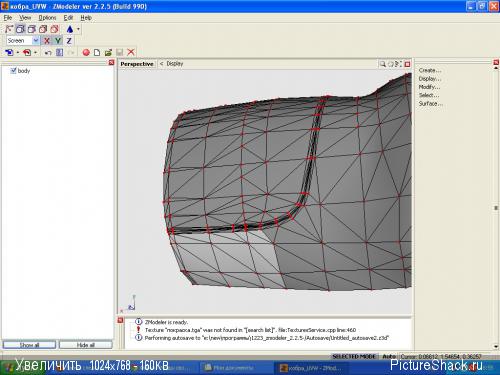Click the Cursor coordinates status readout
This screenshot has width=500, height=375.
[441, 356]
